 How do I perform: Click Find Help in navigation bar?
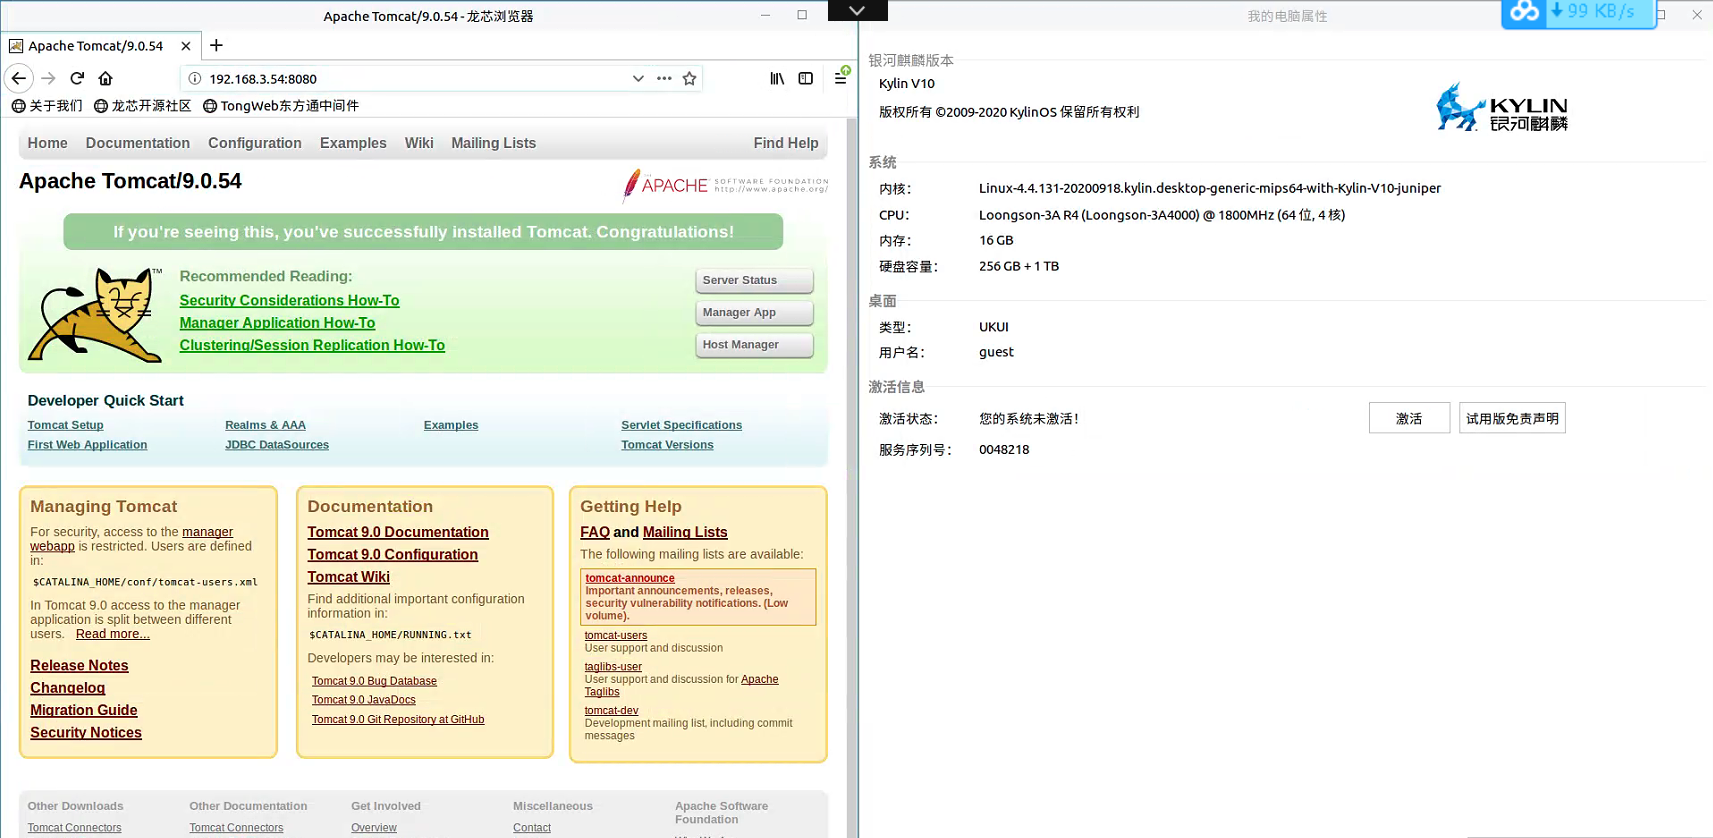[x=786, y=143]
